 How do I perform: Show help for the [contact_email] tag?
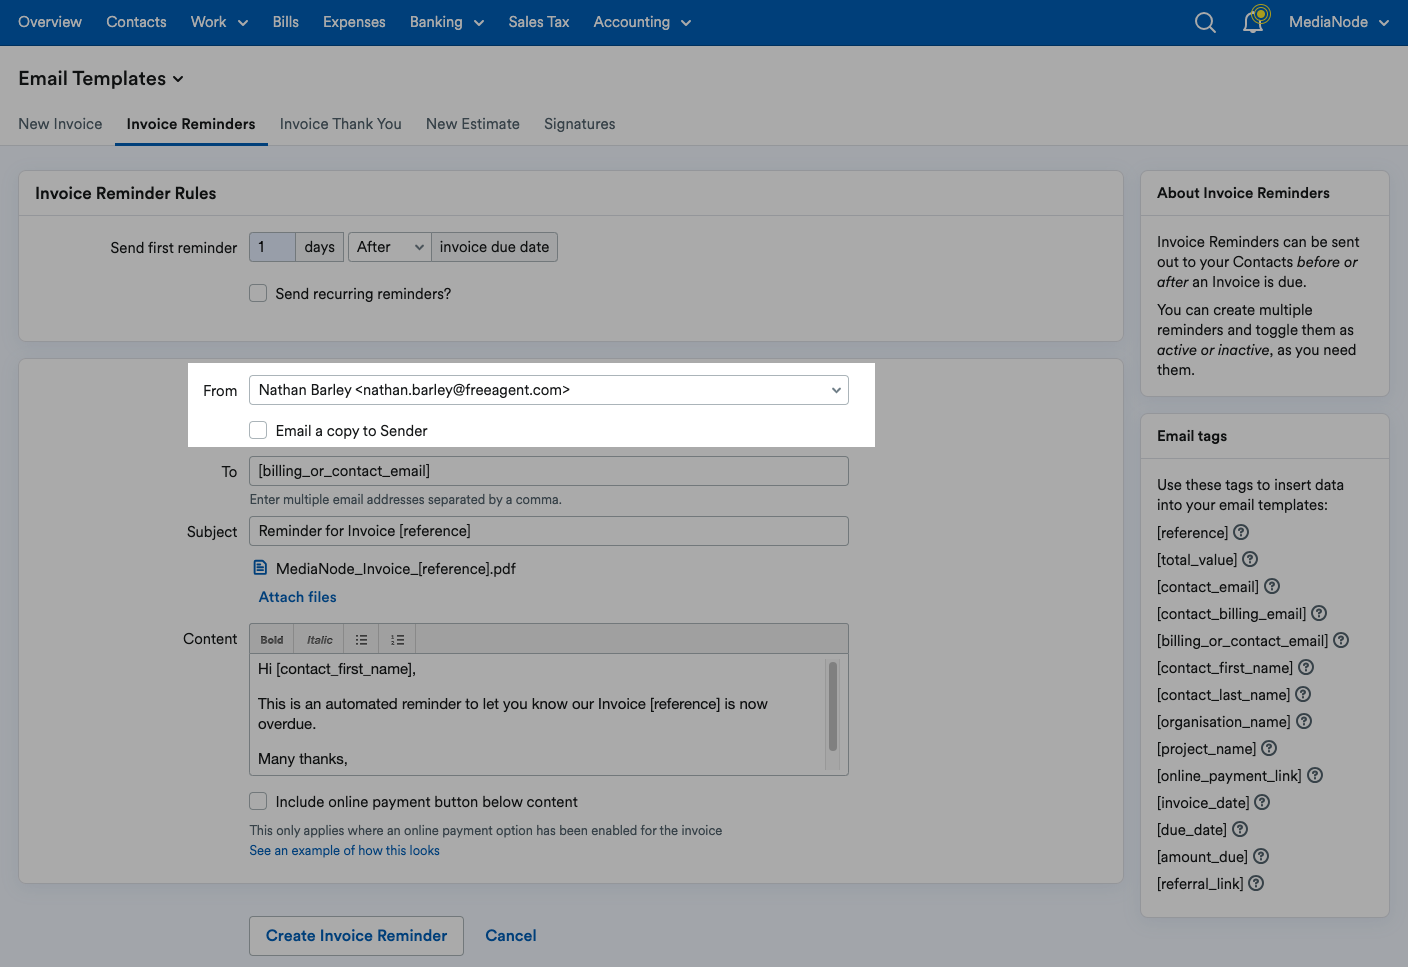[x=1272, y=586]
